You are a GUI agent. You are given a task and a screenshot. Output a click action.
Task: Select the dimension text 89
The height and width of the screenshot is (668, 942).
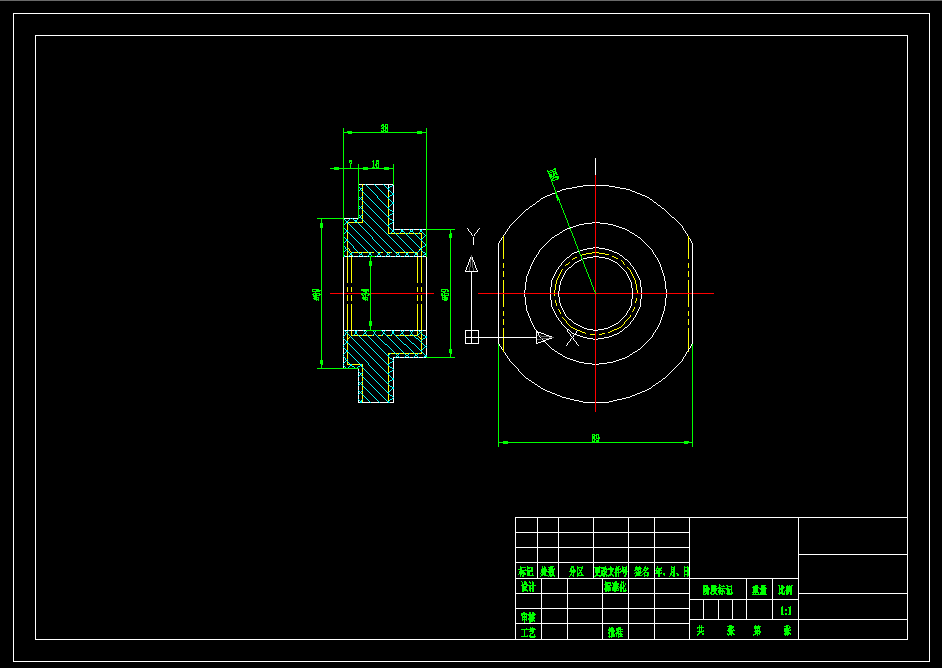tap(595, 438)
